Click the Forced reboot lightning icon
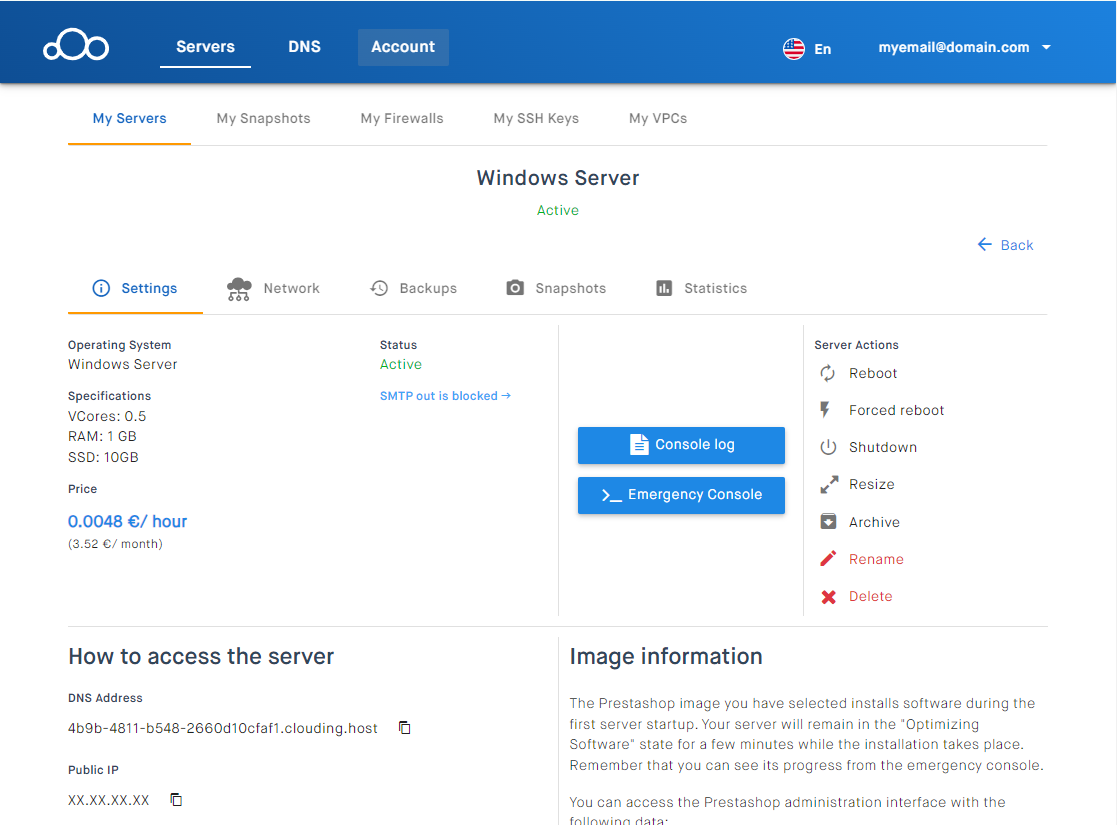This screenshot has width=1117, height=825. [825, 410]
